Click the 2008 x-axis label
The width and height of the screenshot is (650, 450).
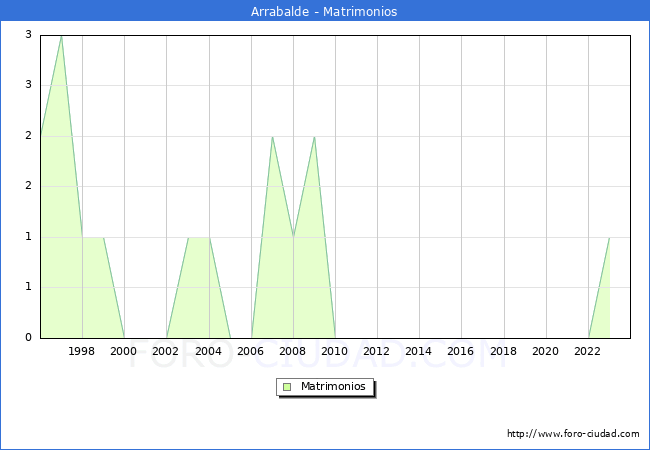[x=292, y=351]
